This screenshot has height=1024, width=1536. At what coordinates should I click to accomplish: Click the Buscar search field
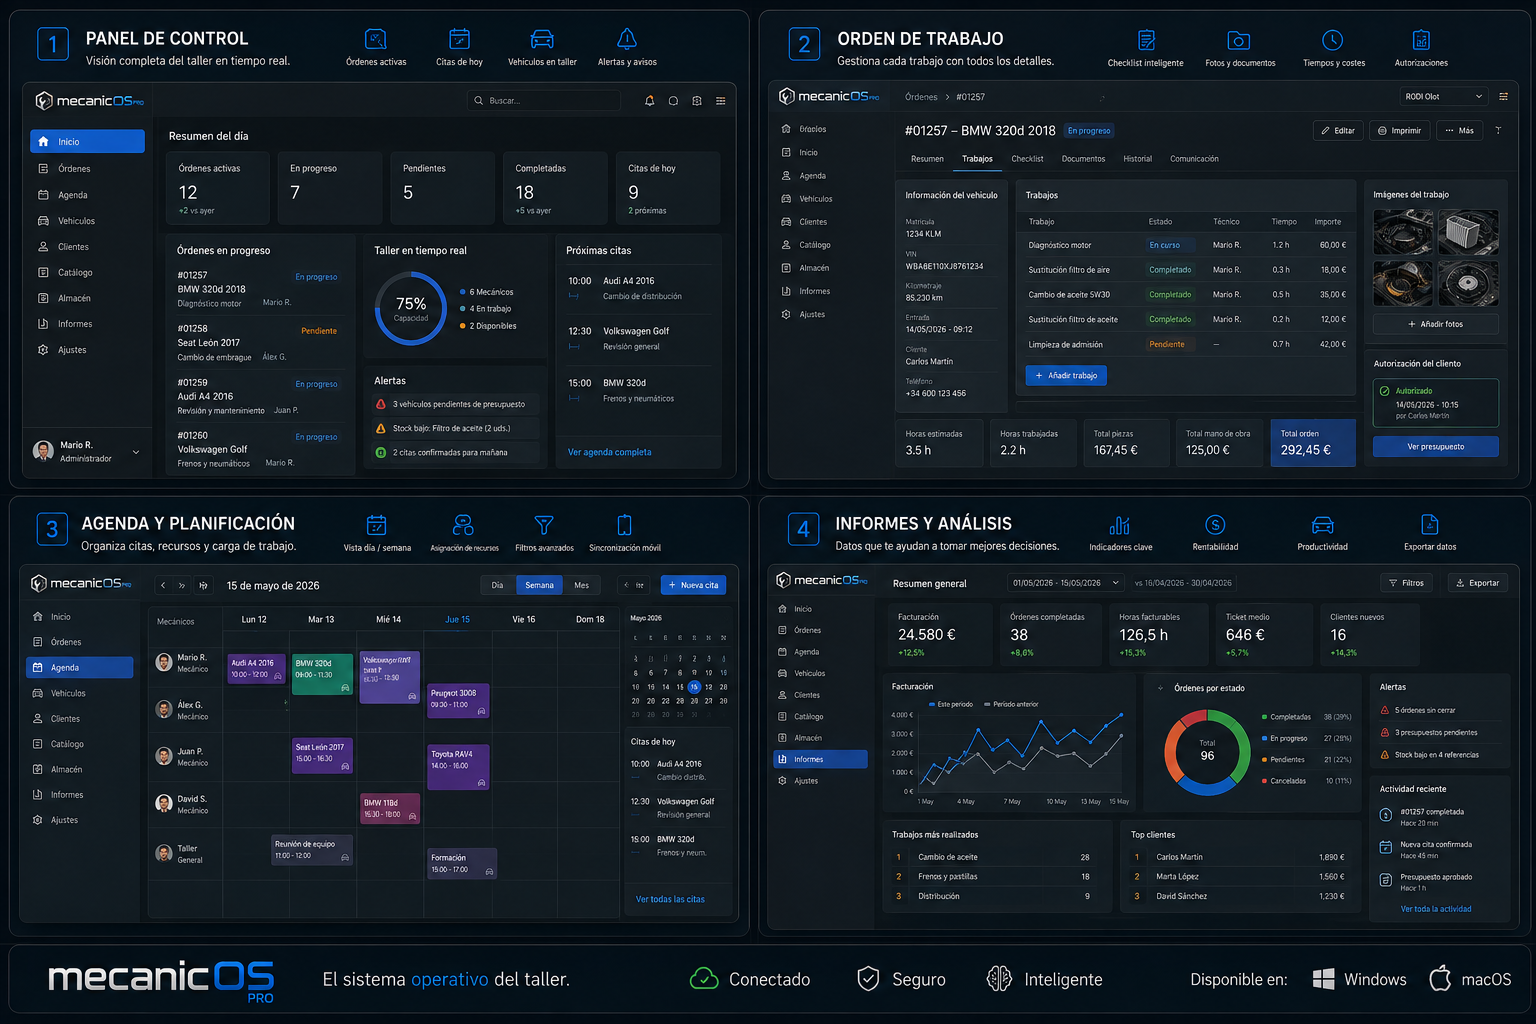click(544, 101)
